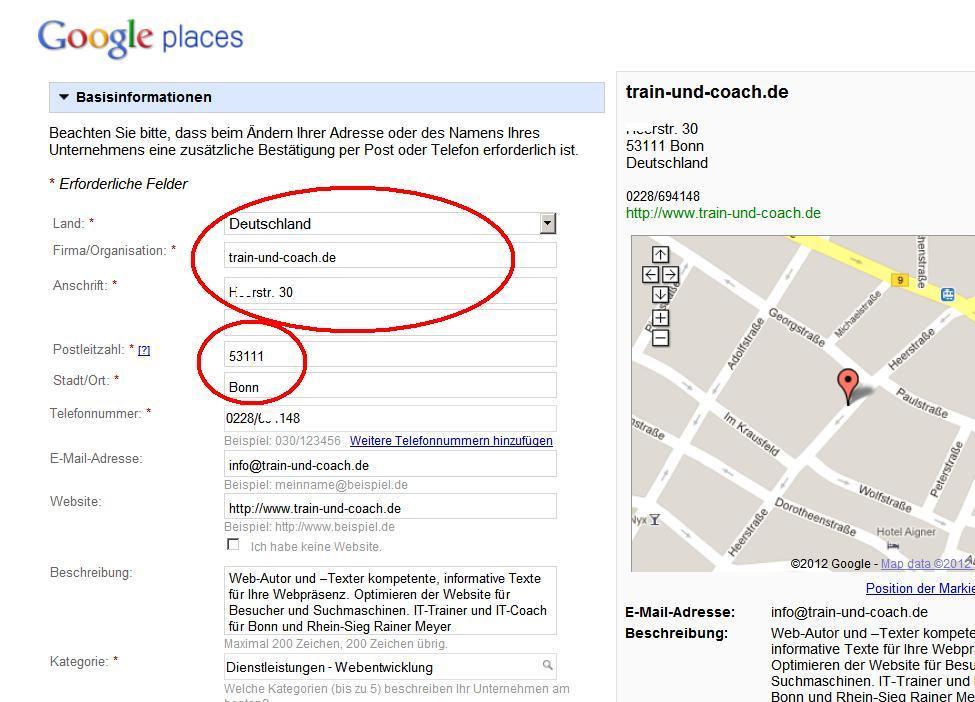This screenshot has width=975, height=702.
Task: Click the phone number 0228/694148 in preview
Action: [x=663, y=196]
